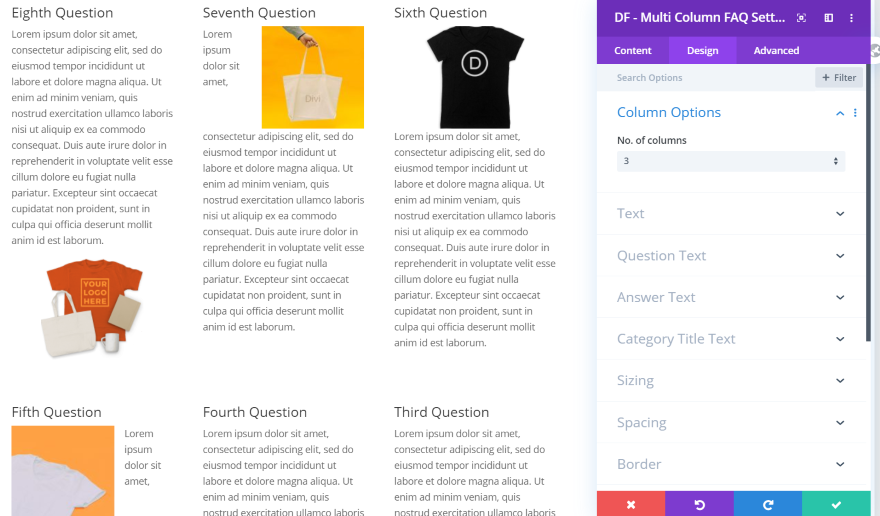
Task: Open the No. of columns dropdown
Action: pos(730,161)
